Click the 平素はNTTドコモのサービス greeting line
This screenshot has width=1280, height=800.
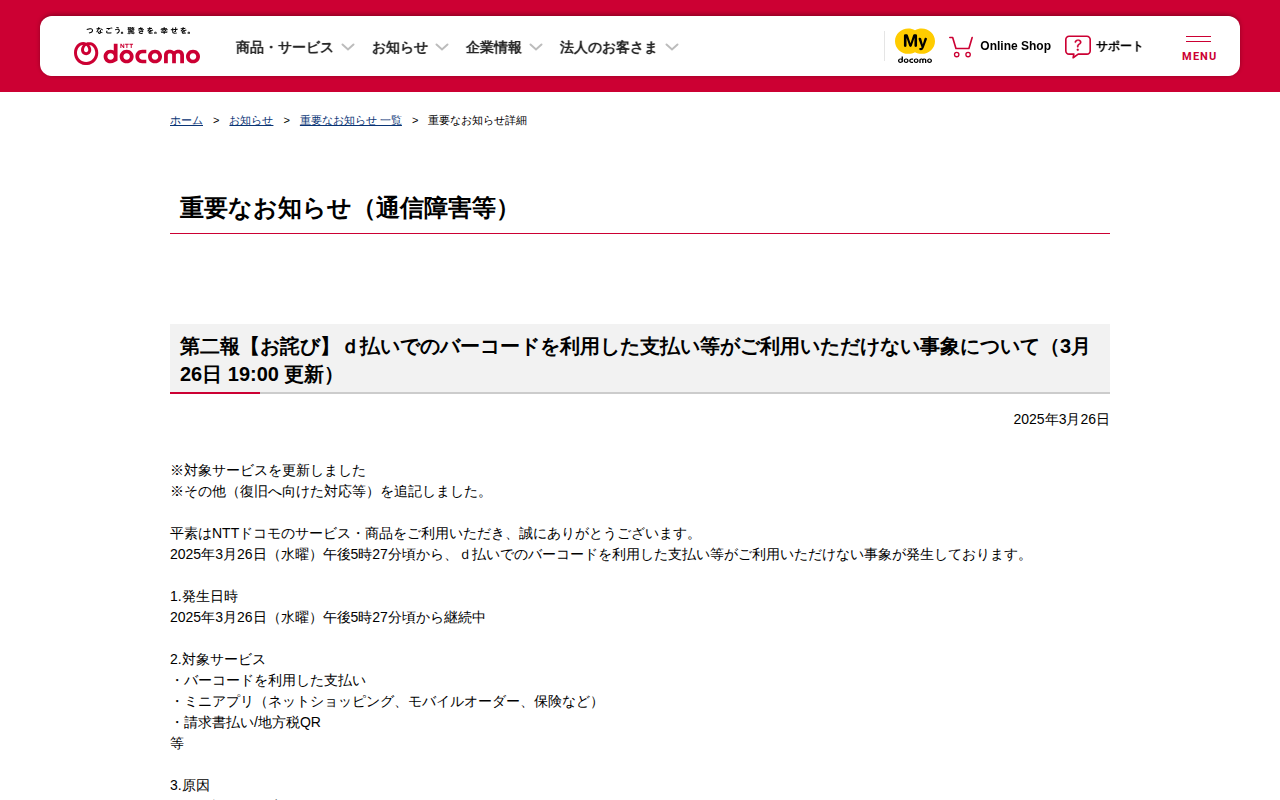click(x=435, y=533)
